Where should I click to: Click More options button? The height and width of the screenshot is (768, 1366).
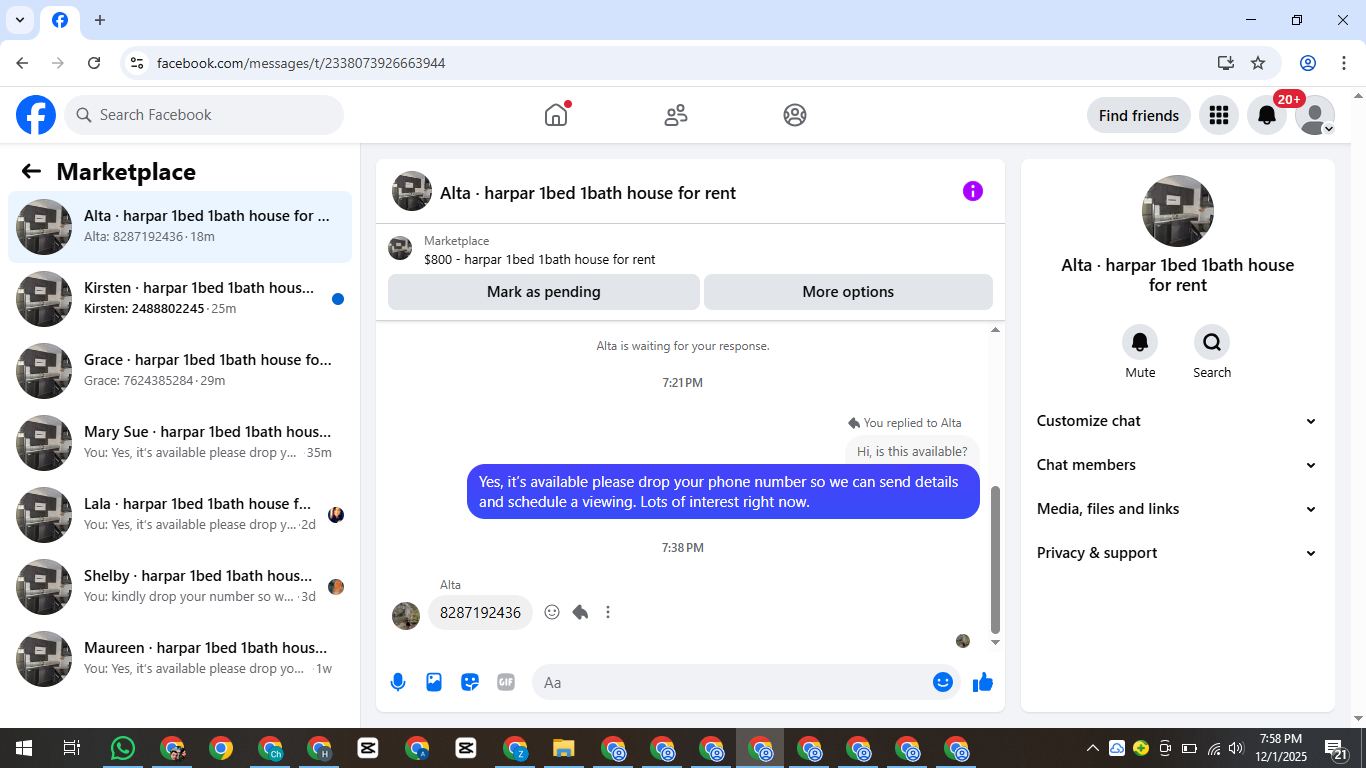pos(848,292)
